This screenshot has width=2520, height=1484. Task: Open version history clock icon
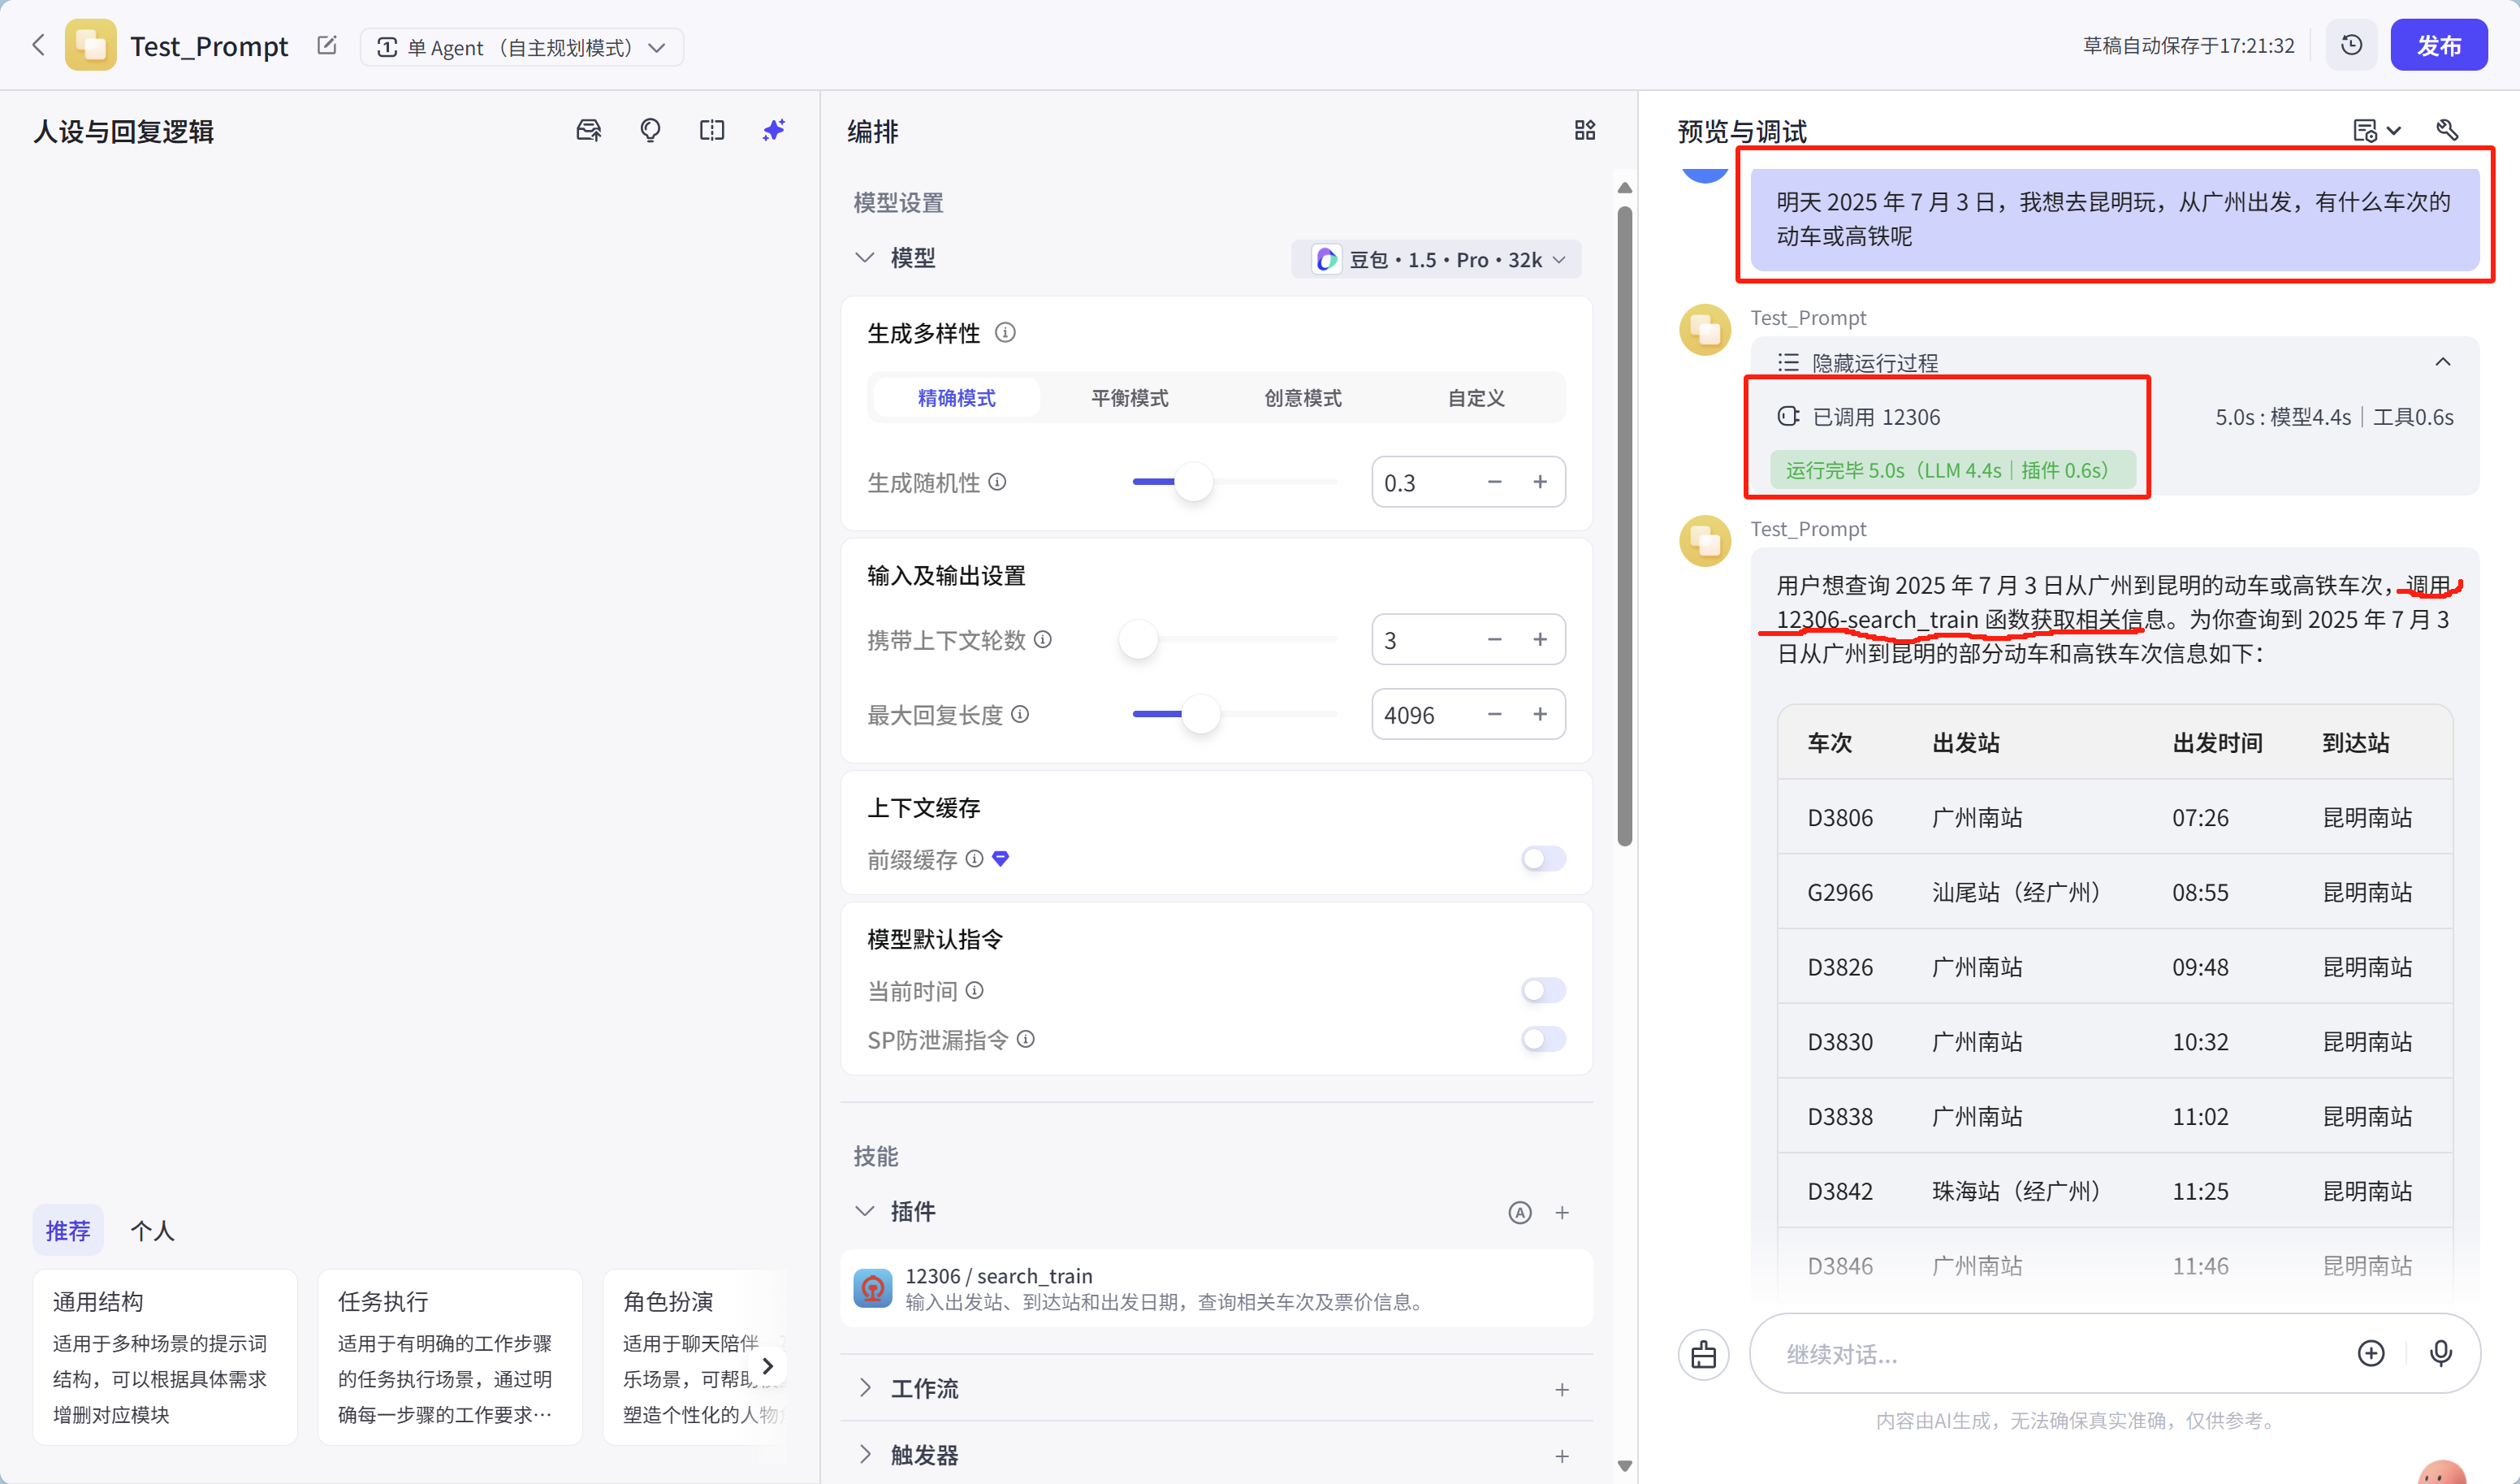click(x=2351, y=45)
